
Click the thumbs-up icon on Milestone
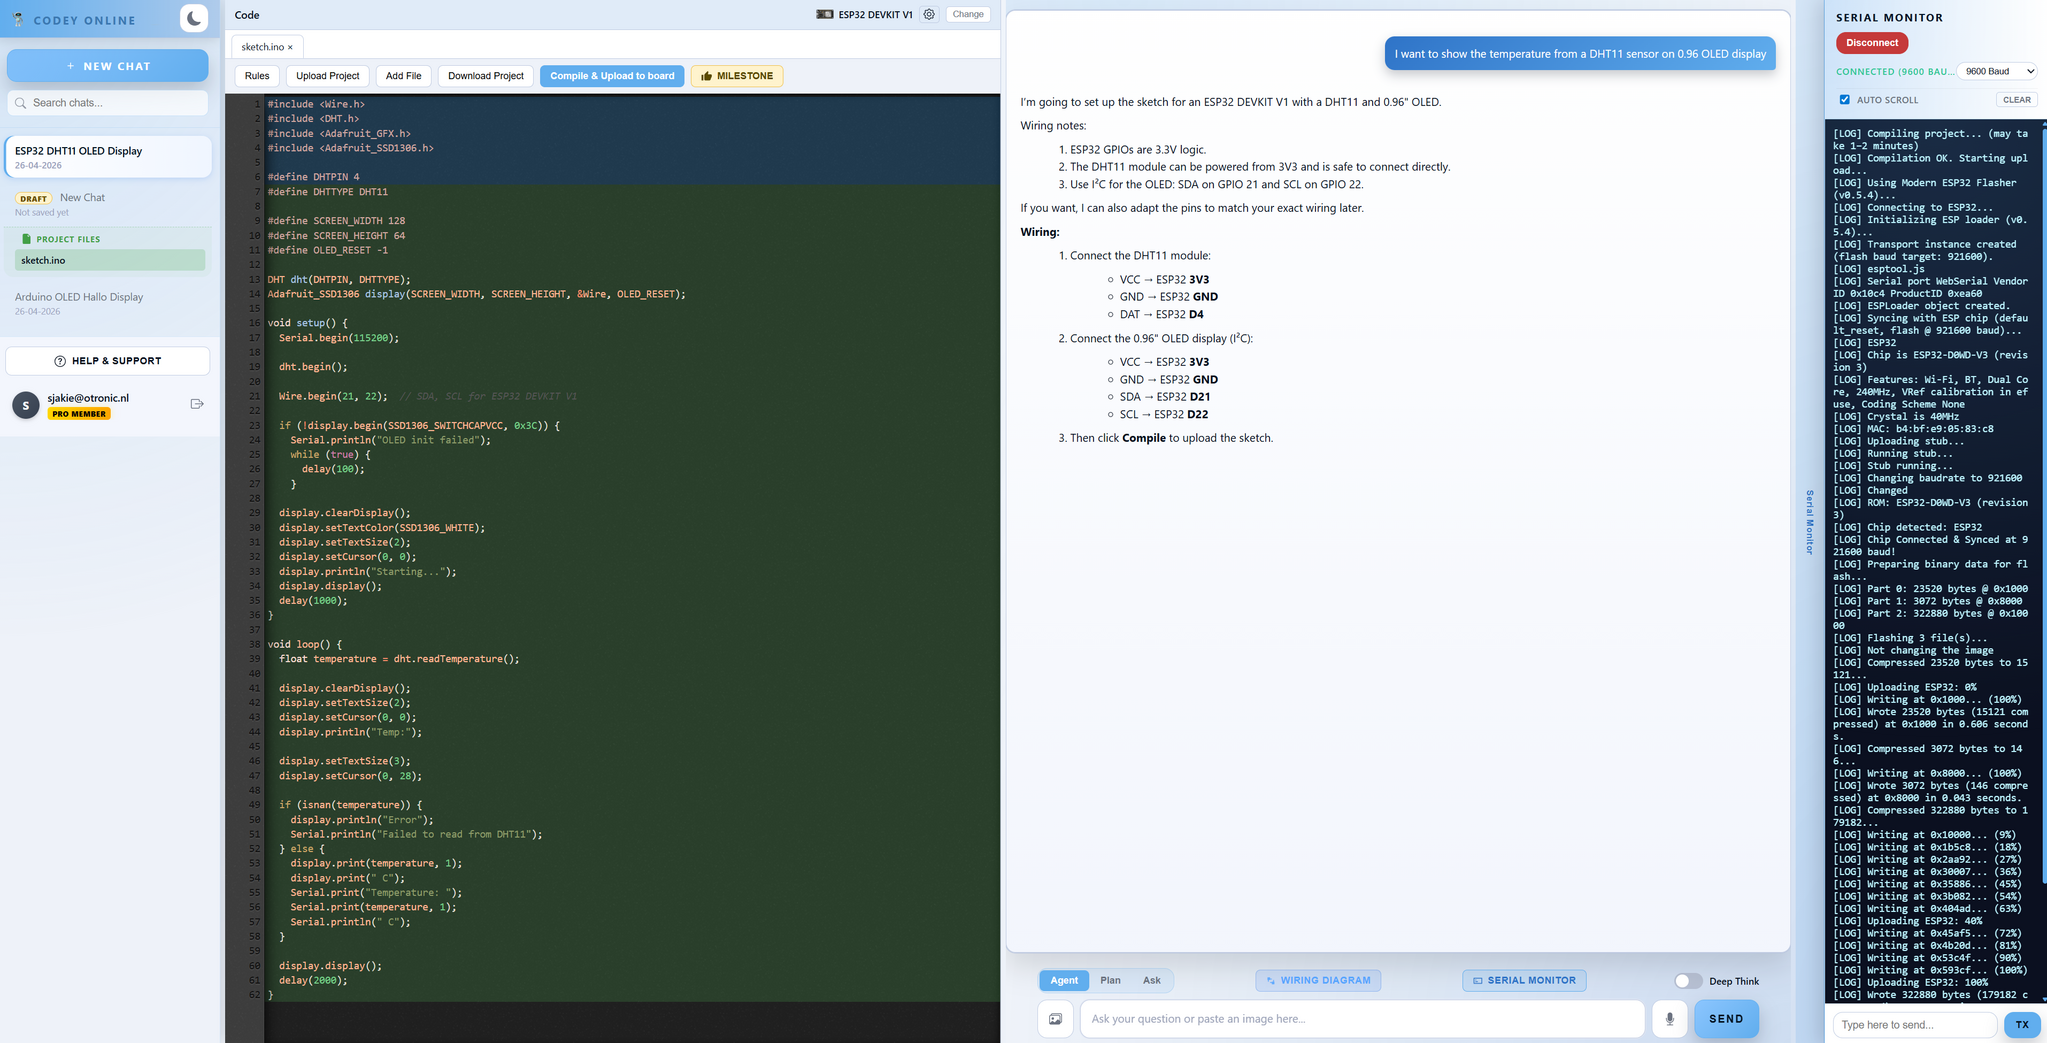click(x=706, y=76)
